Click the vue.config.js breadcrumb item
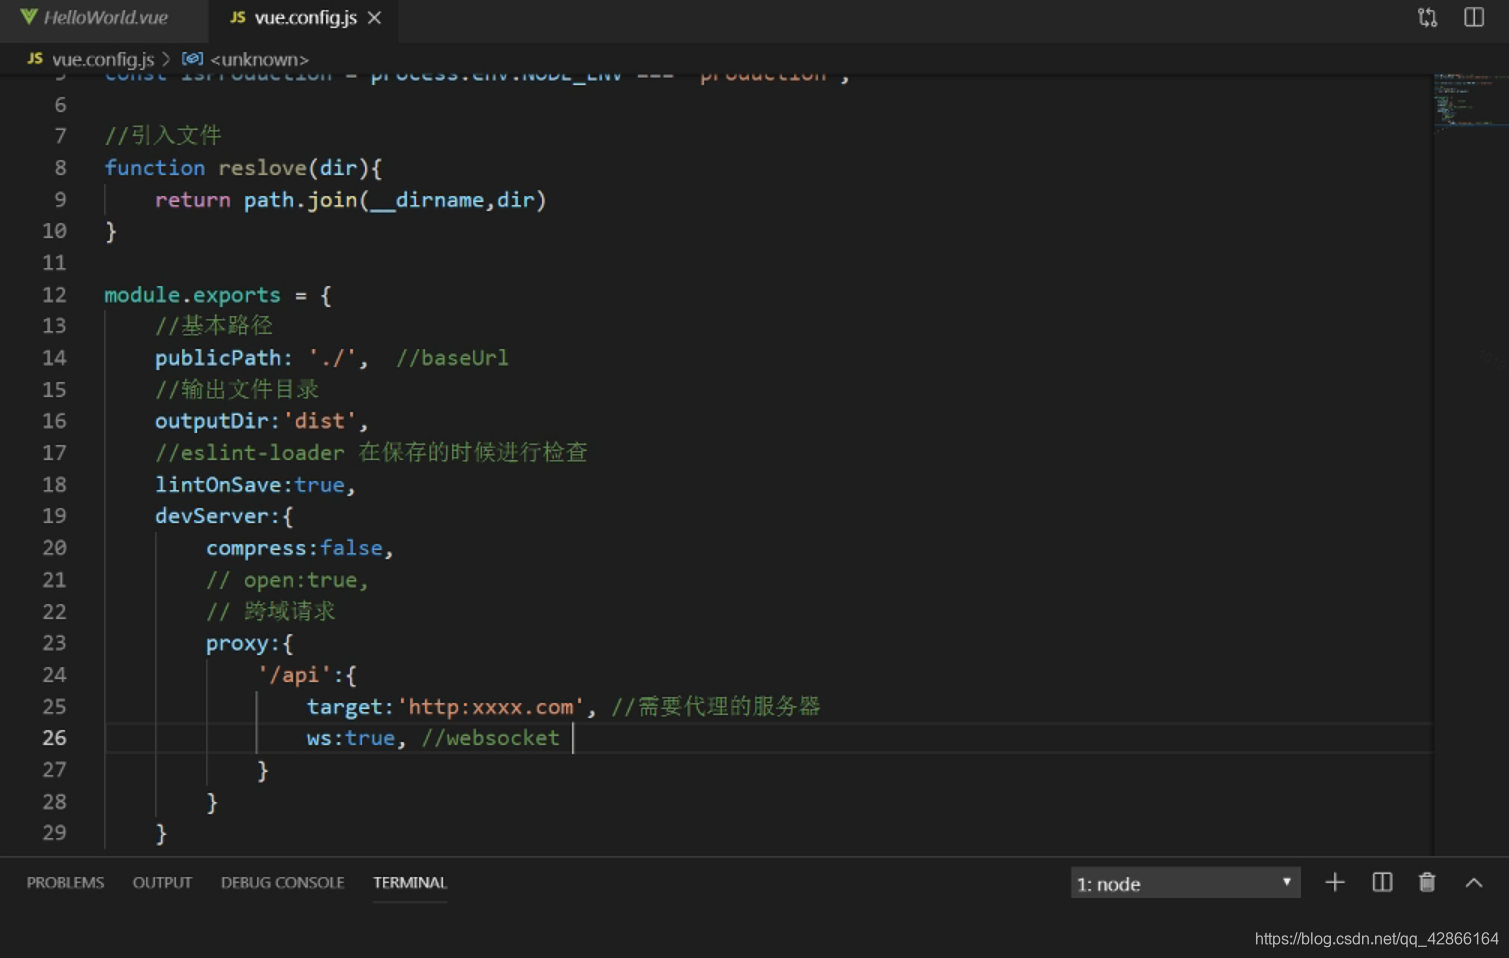Screen dimensions: 1509x958 (103, 59)
